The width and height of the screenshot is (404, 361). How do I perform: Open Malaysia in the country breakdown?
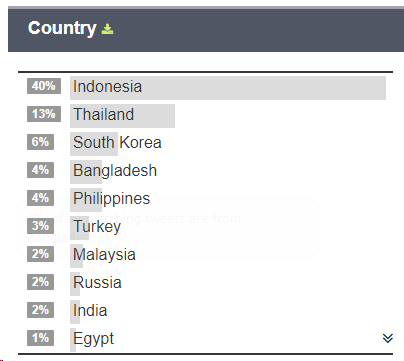104,255
